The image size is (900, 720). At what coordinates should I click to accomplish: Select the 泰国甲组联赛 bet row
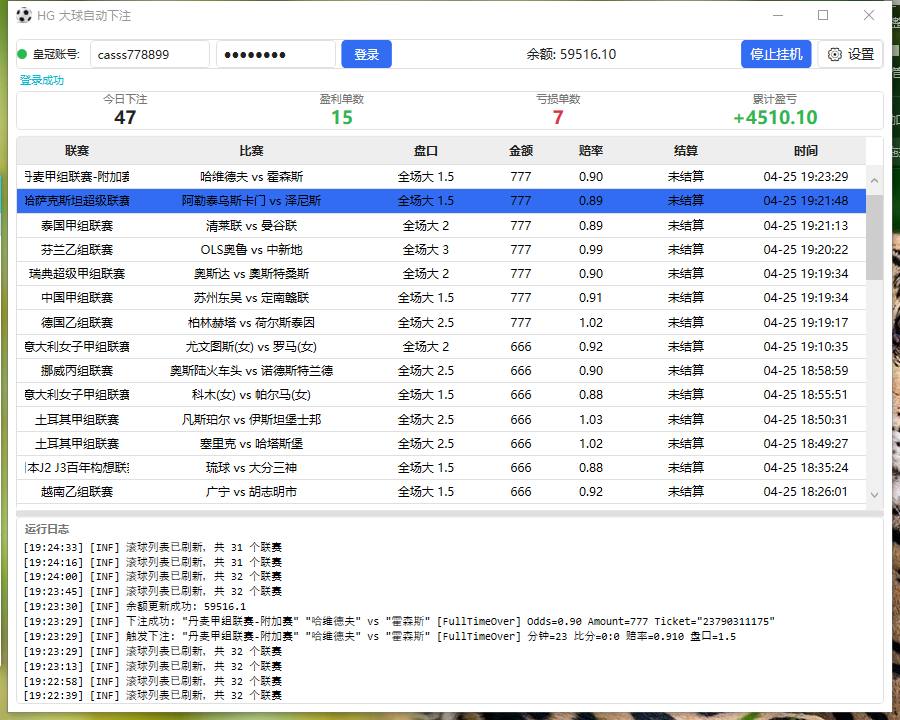tap(441, 226)
